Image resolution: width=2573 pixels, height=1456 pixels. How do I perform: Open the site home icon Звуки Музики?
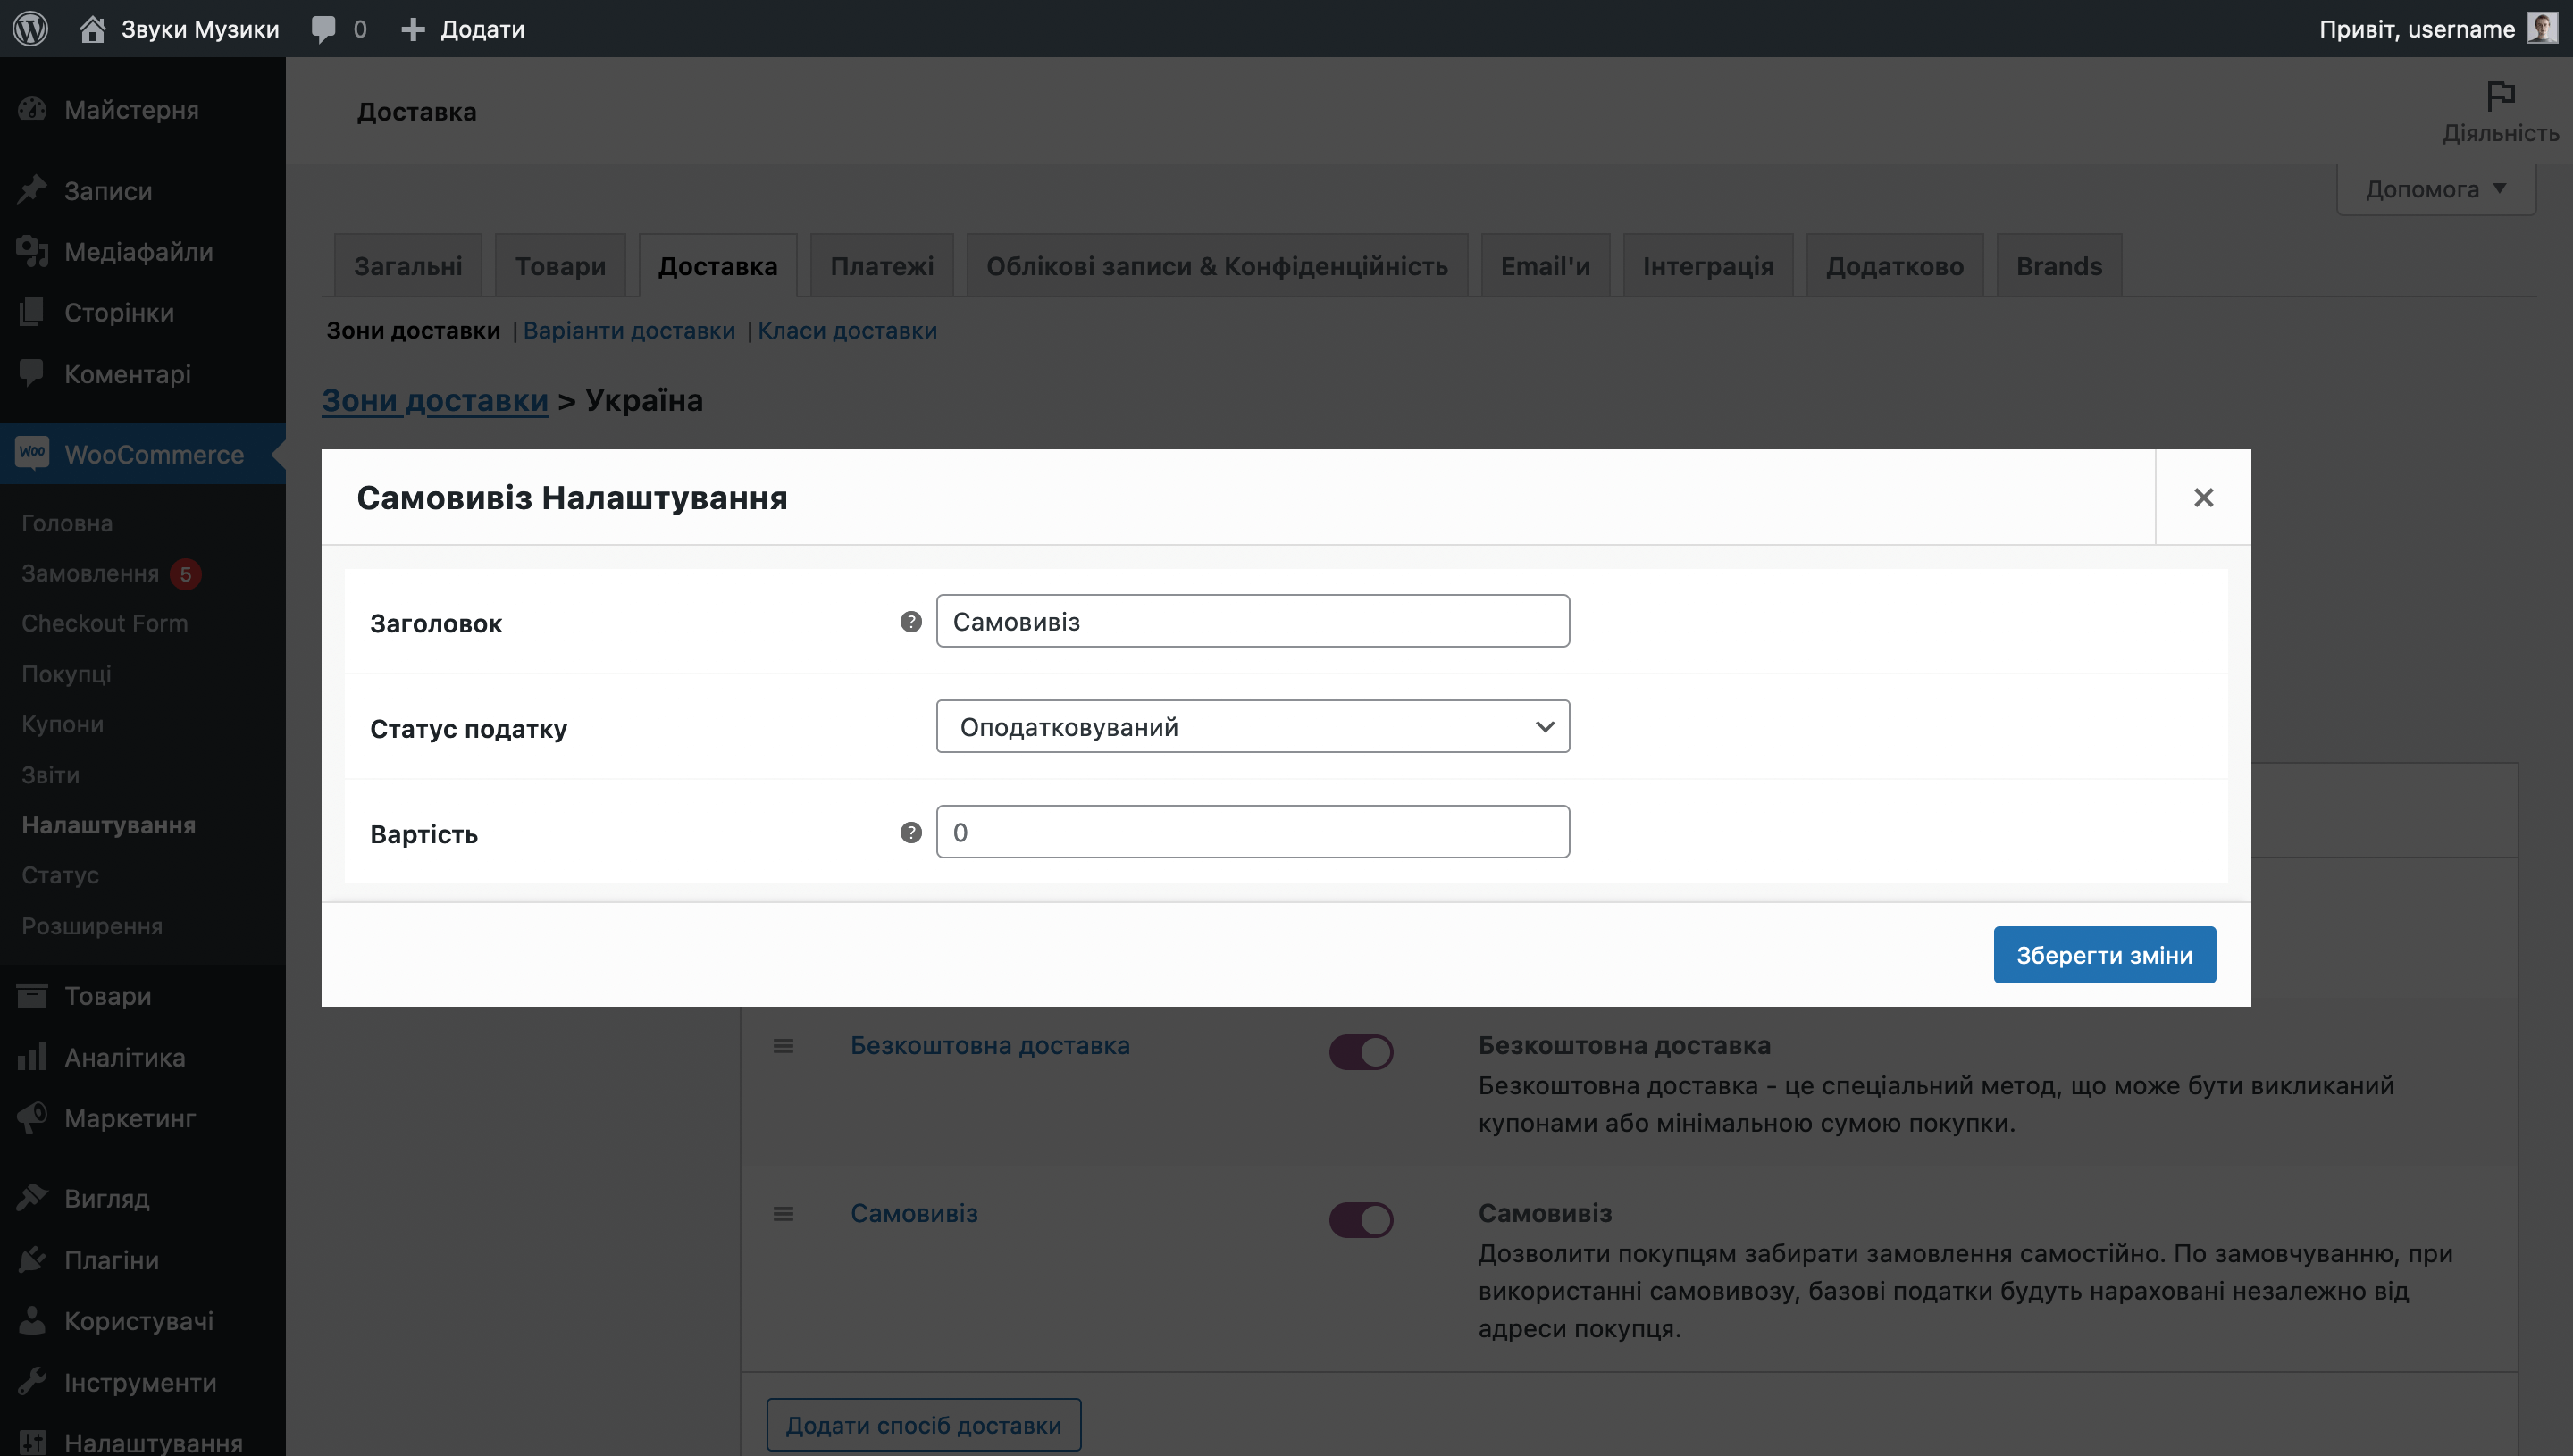[x=92, y=28]
